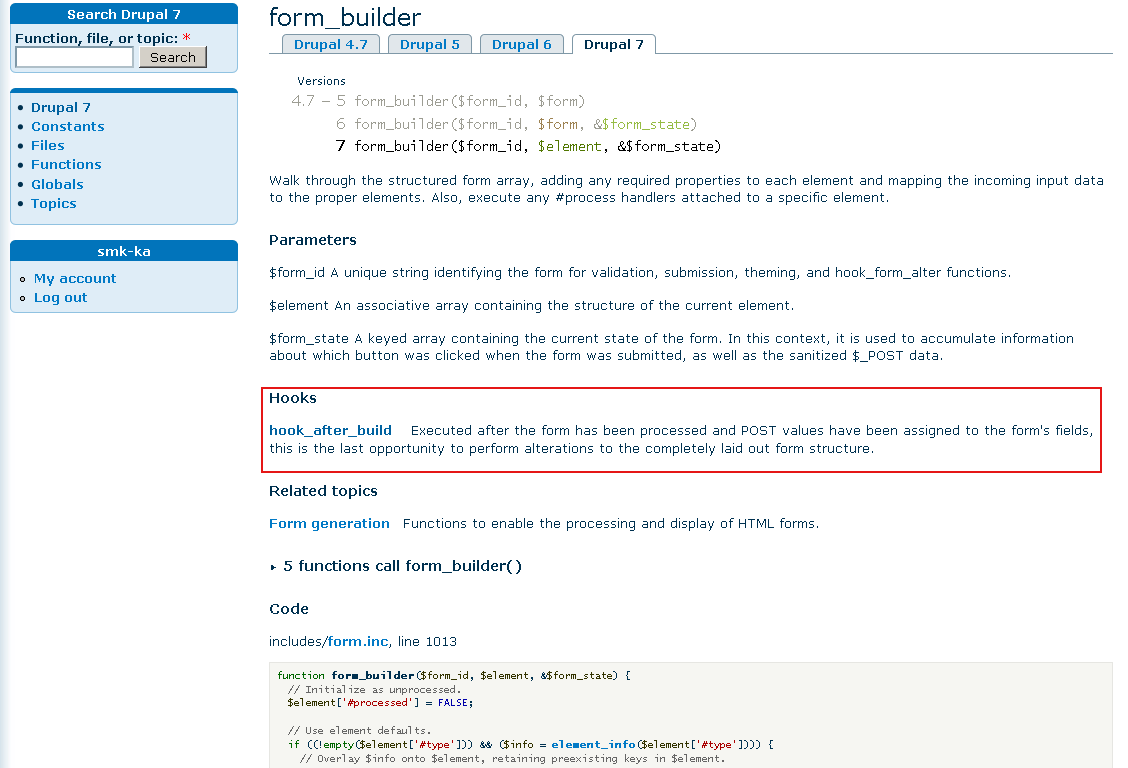Switch to the Drupal 6 tab

(x=522, y=45)
